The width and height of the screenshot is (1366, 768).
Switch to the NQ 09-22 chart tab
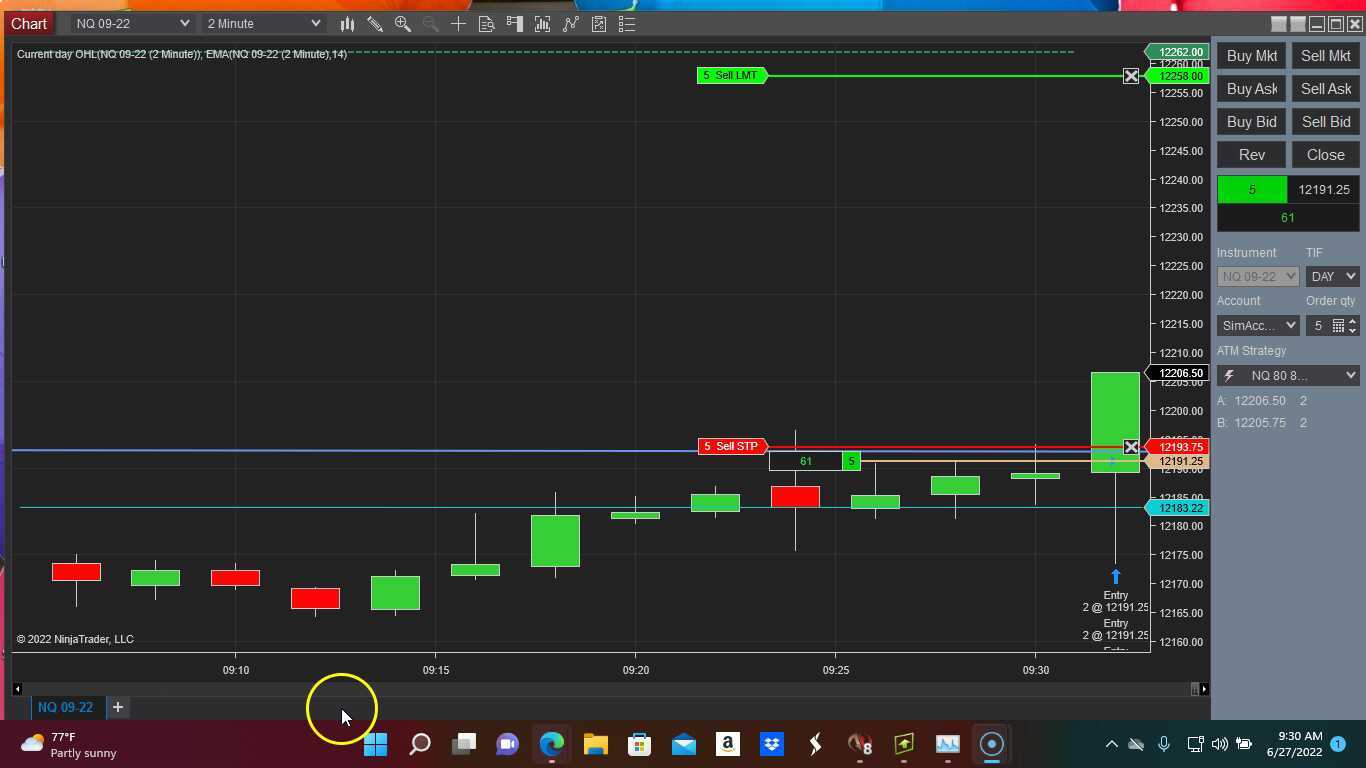(x=65, y=707)
